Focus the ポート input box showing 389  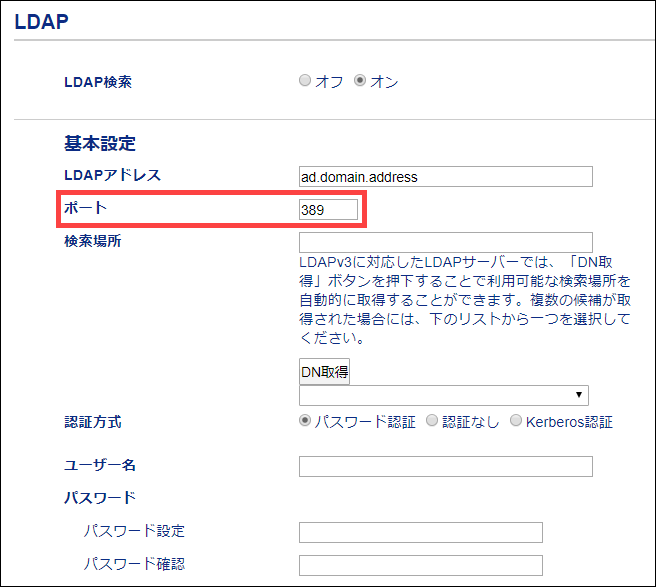click(328, 210)
